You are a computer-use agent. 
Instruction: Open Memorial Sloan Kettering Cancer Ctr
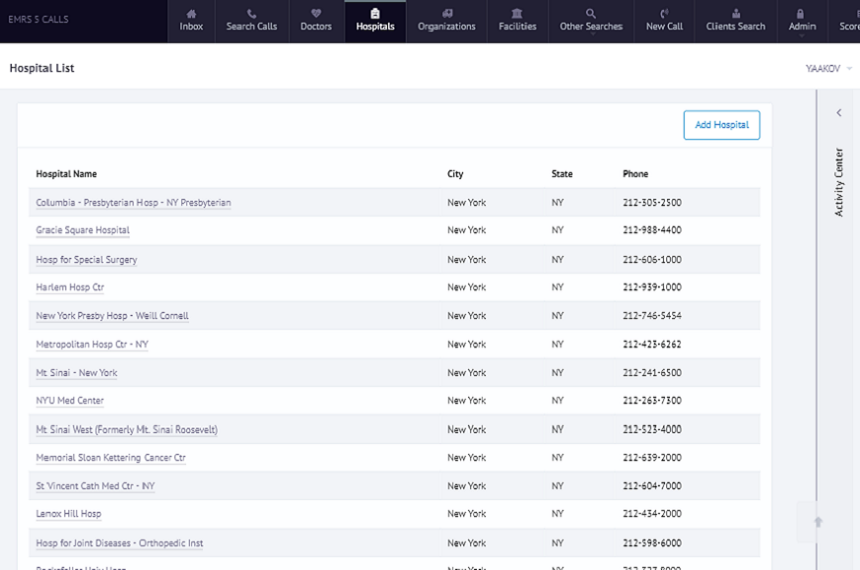click(x=111, y=458)
